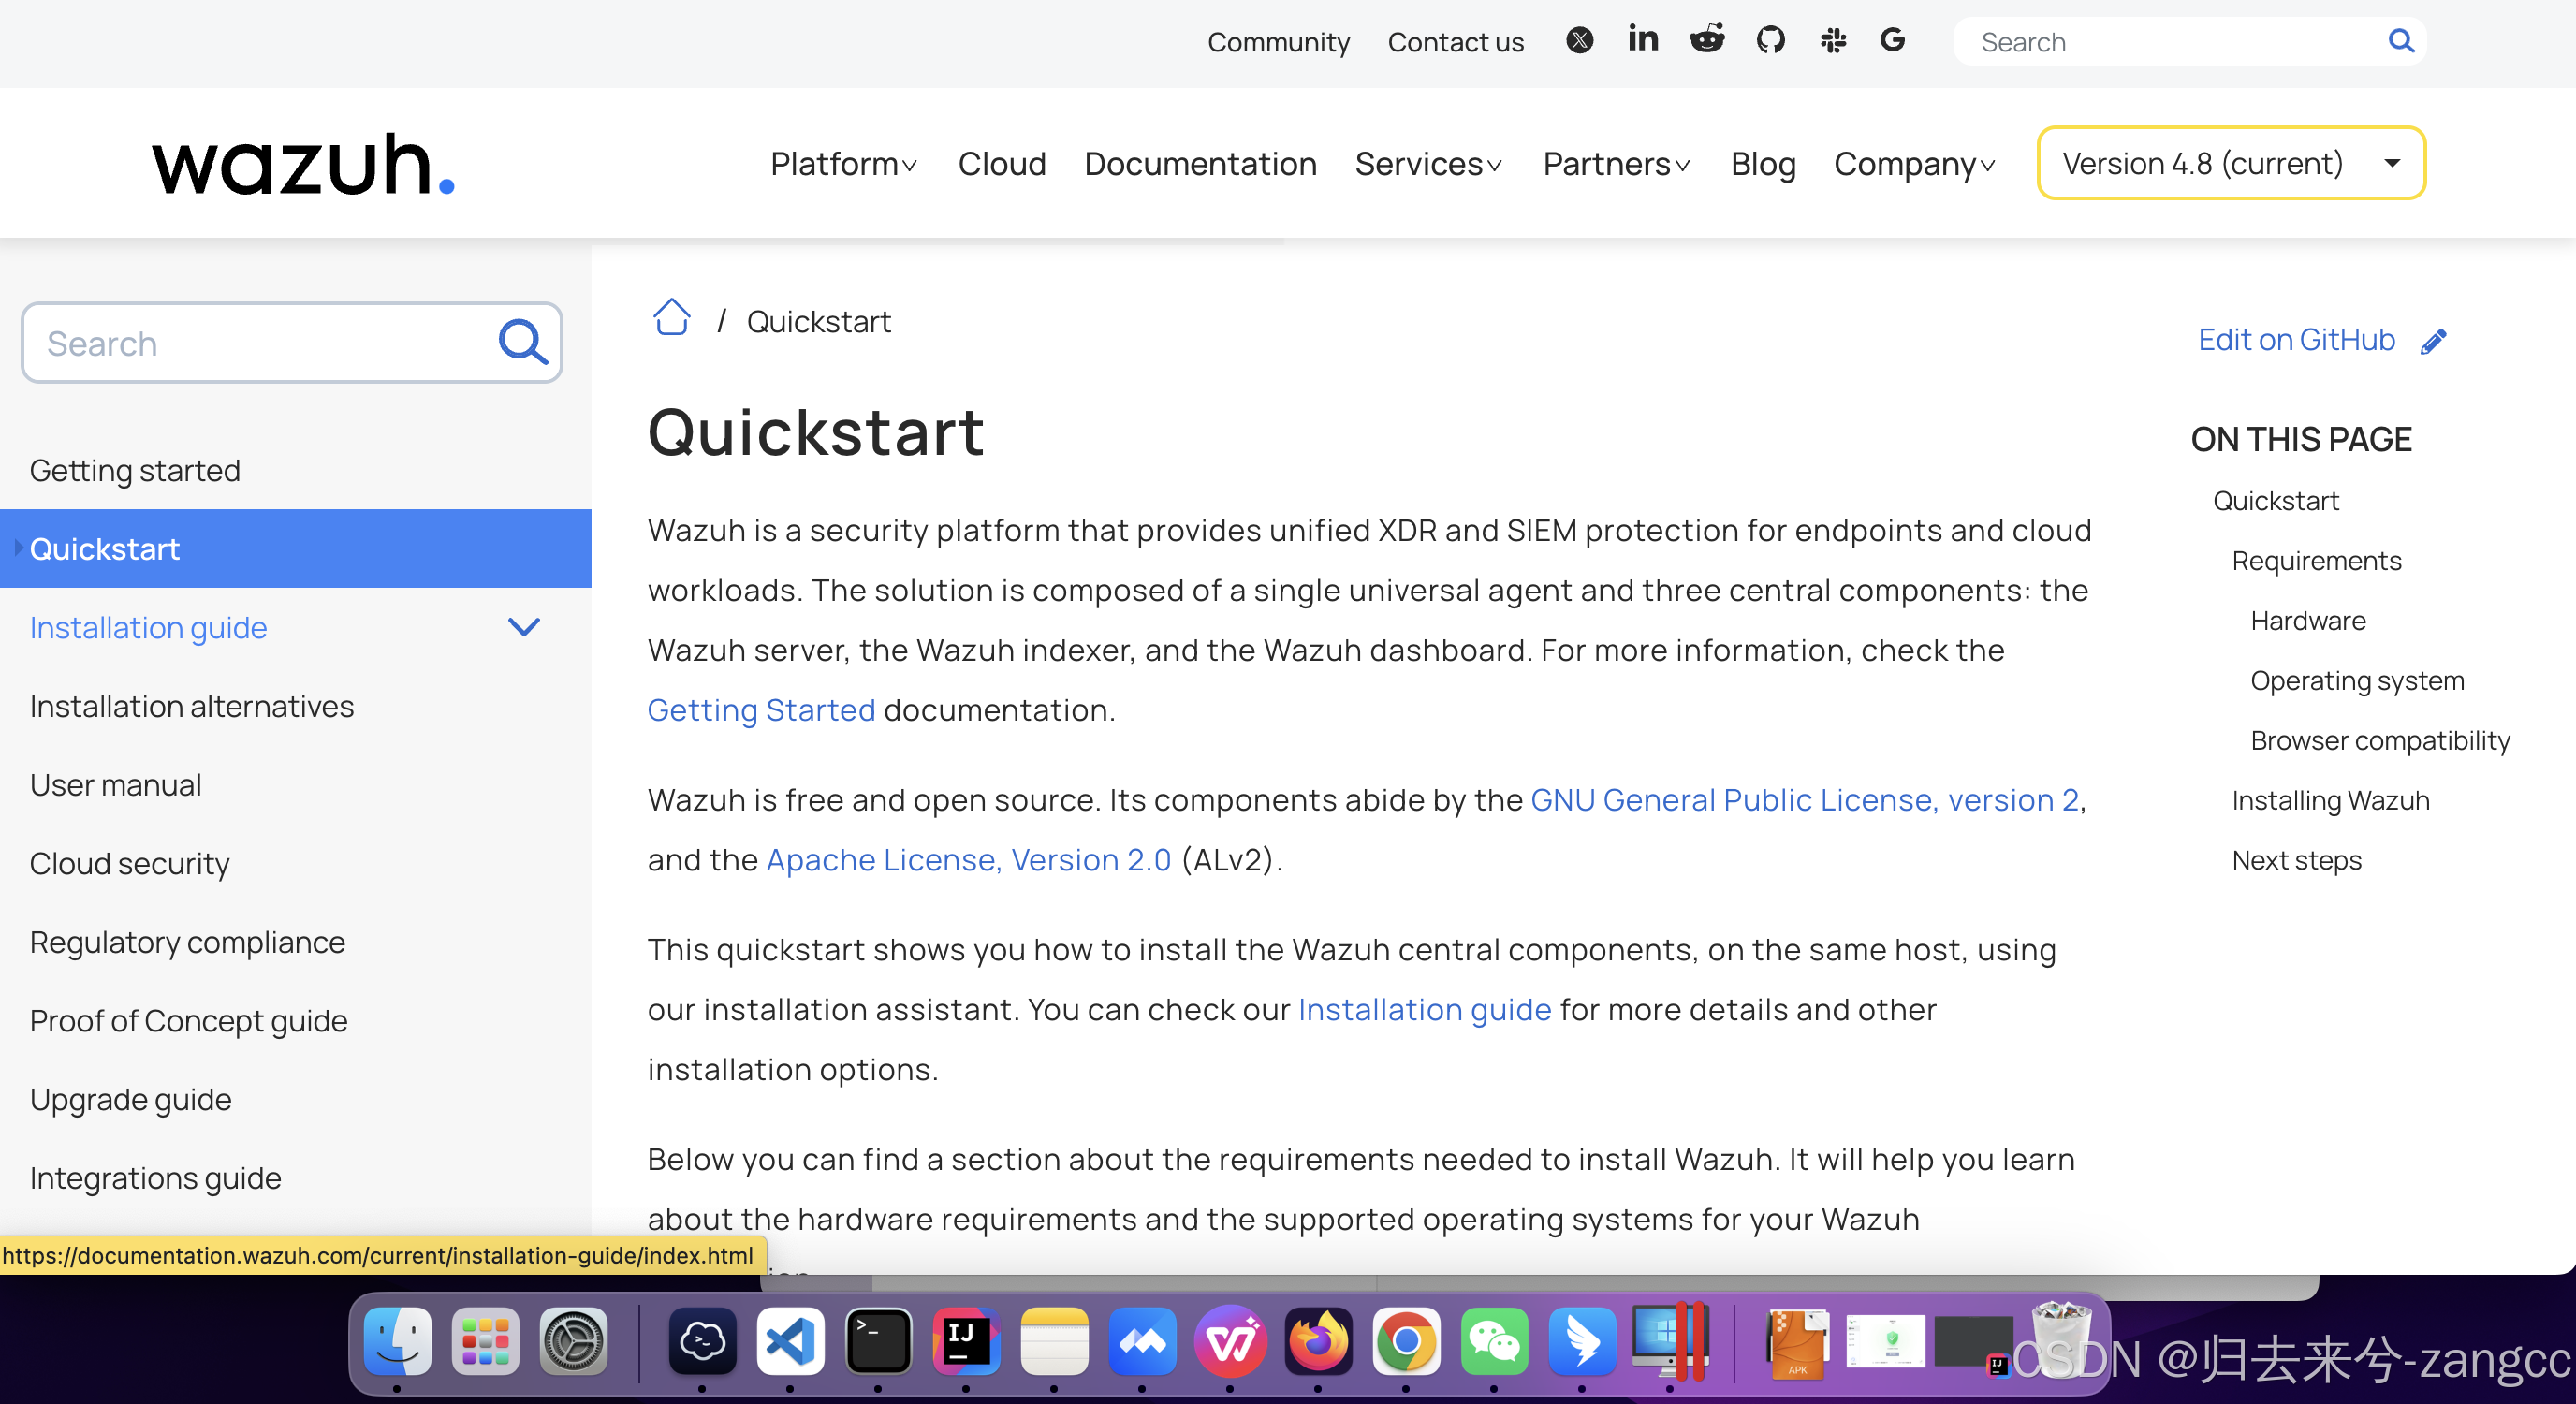Select Cloud security in sidebar

(129, 863)
